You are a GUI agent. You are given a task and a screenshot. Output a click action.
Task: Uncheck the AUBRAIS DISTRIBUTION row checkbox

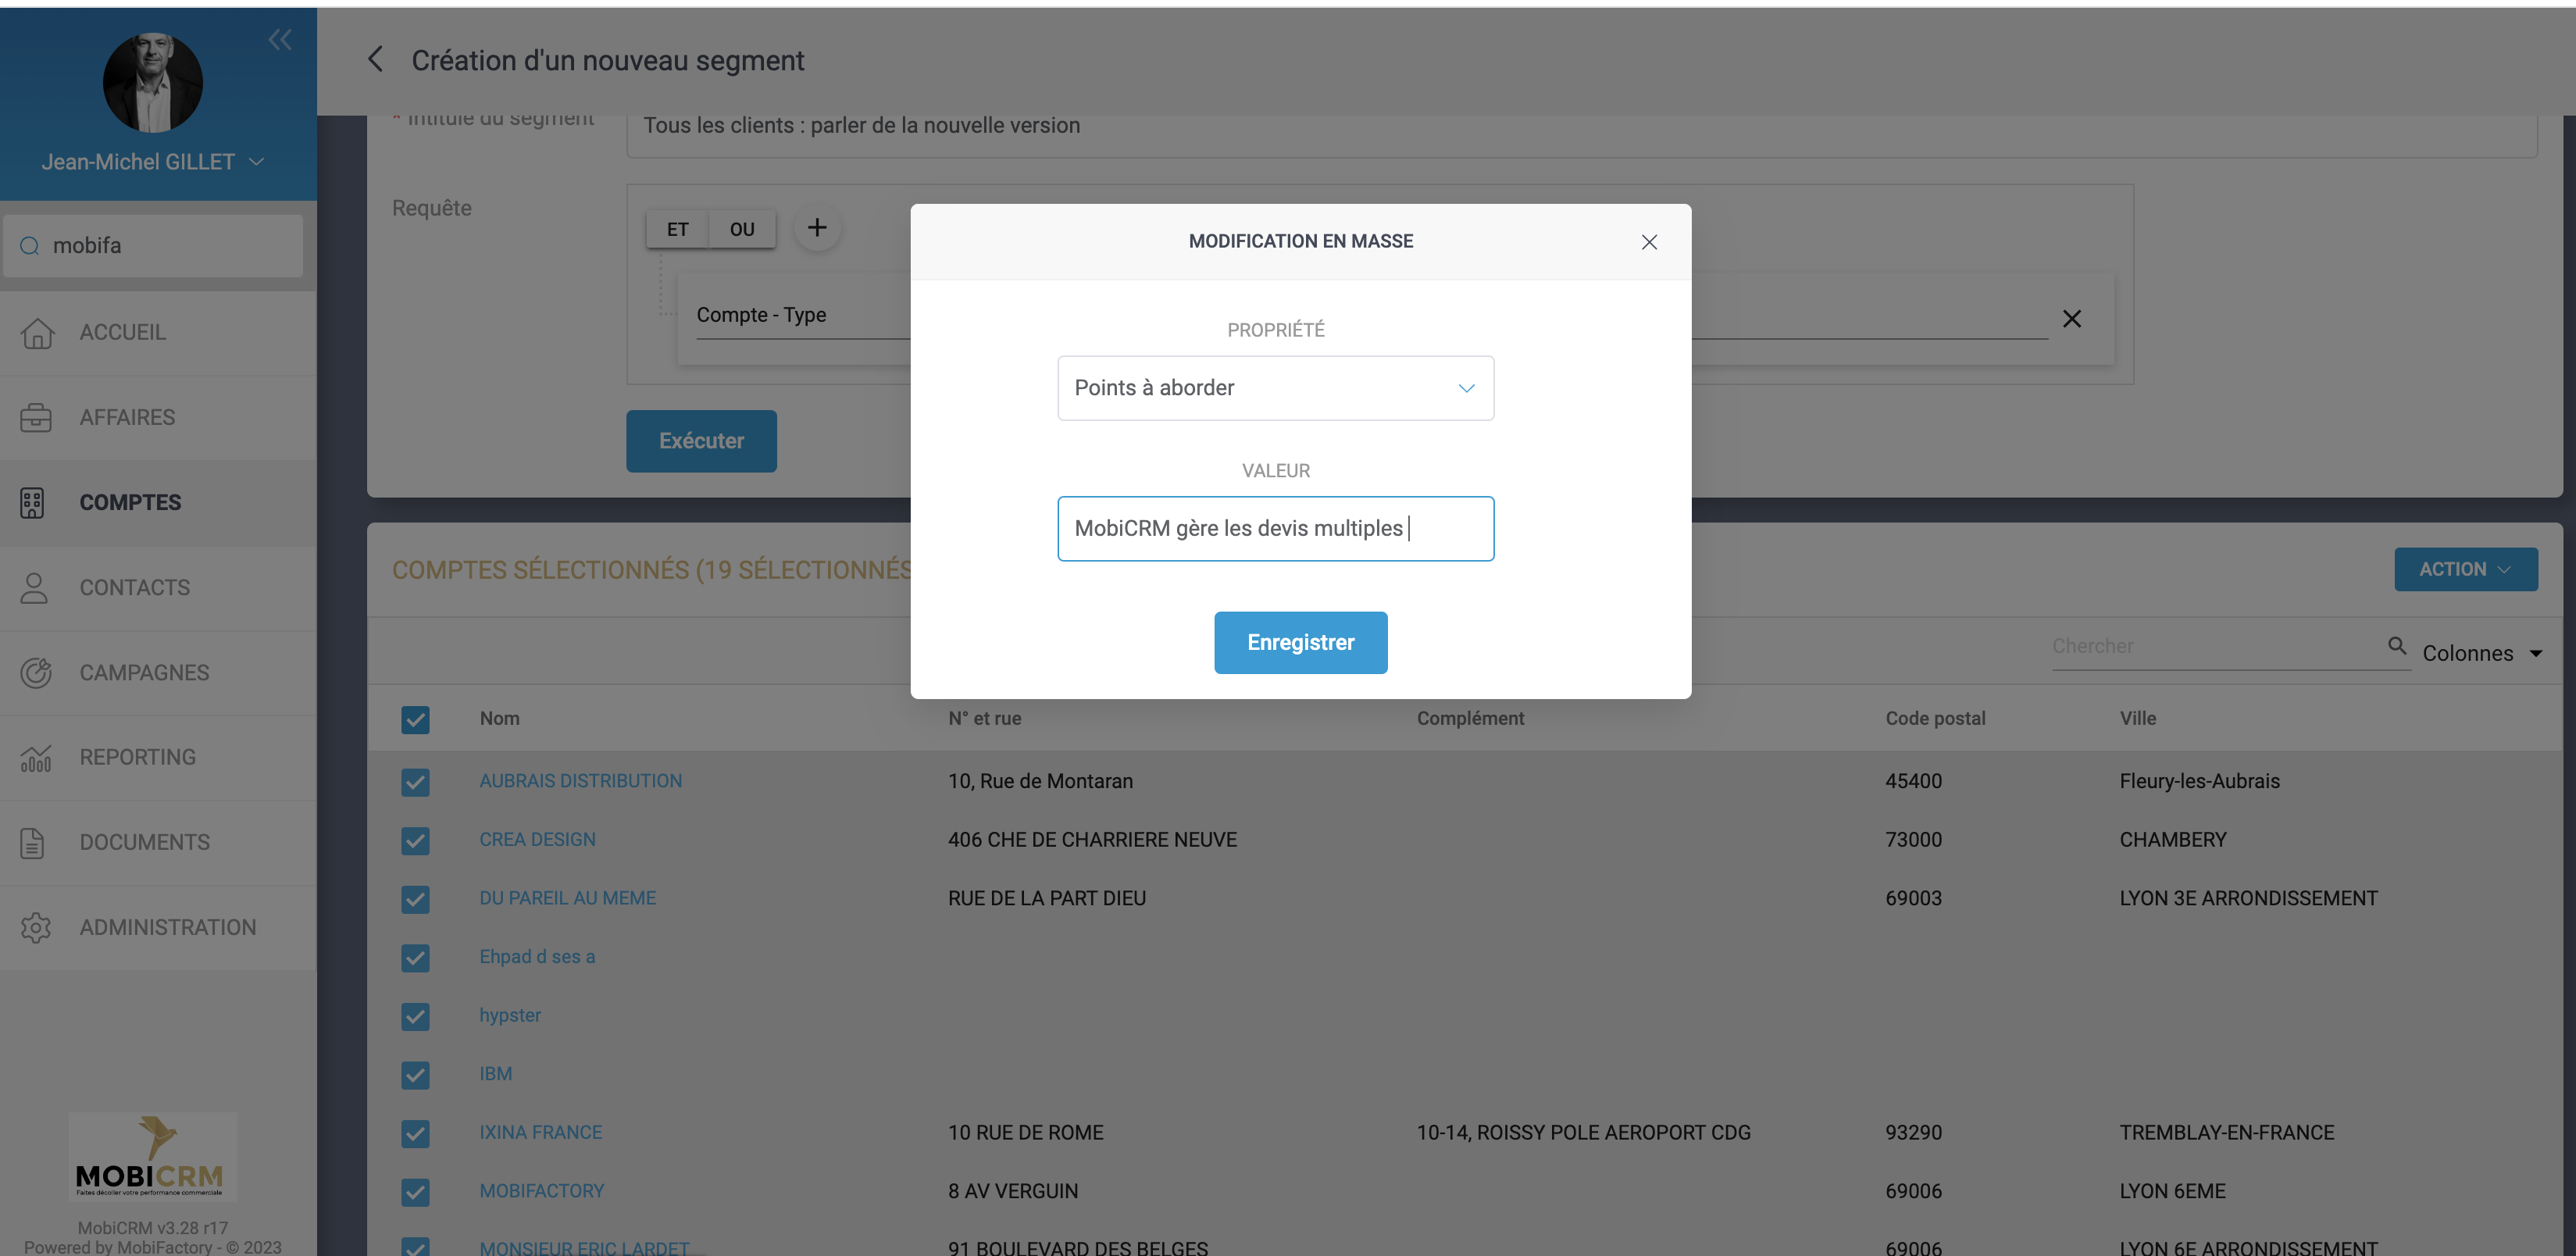[415, 781]
